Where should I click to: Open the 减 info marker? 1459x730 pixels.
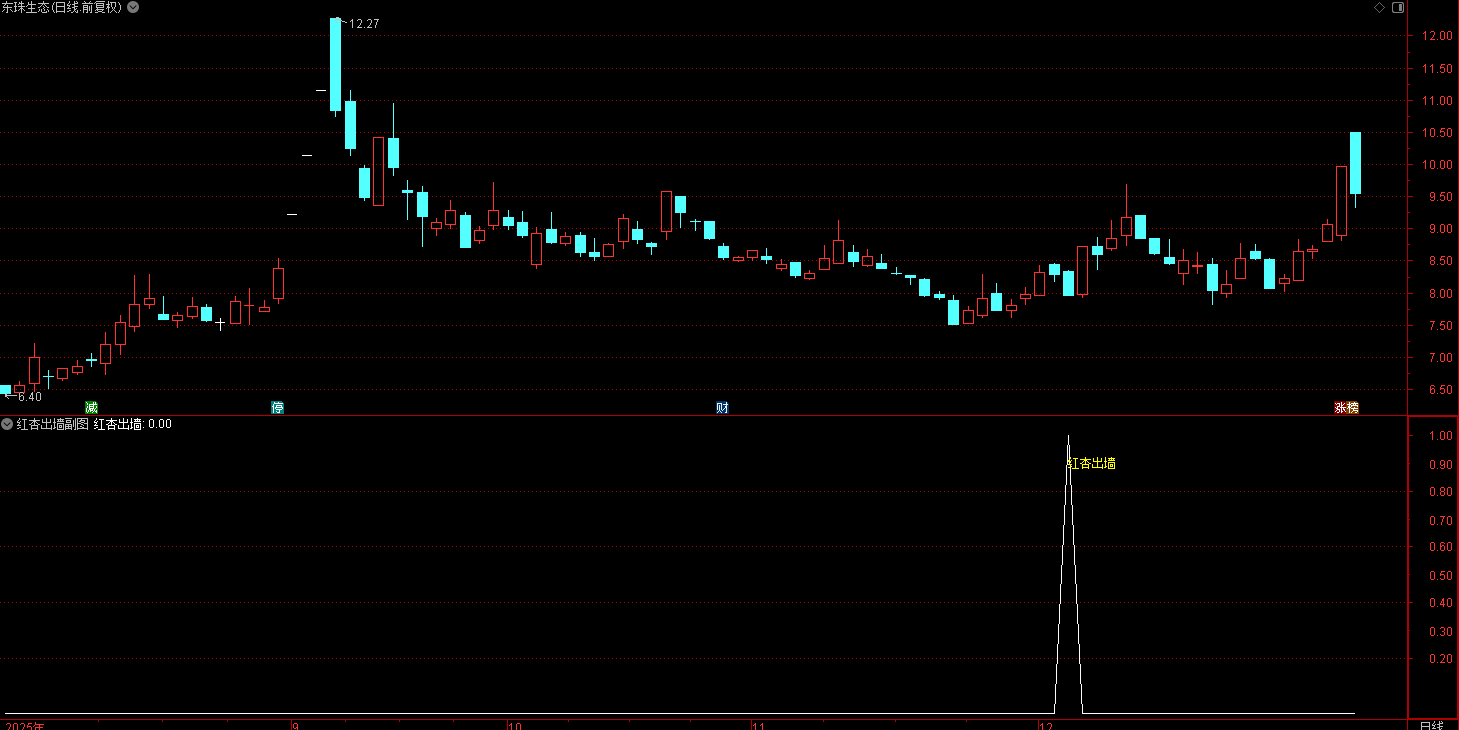[92, 407]
